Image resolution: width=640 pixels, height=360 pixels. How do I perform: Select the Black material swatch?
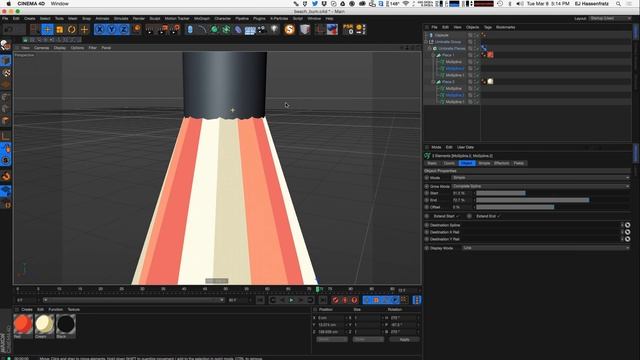click(x=66, y=325)
